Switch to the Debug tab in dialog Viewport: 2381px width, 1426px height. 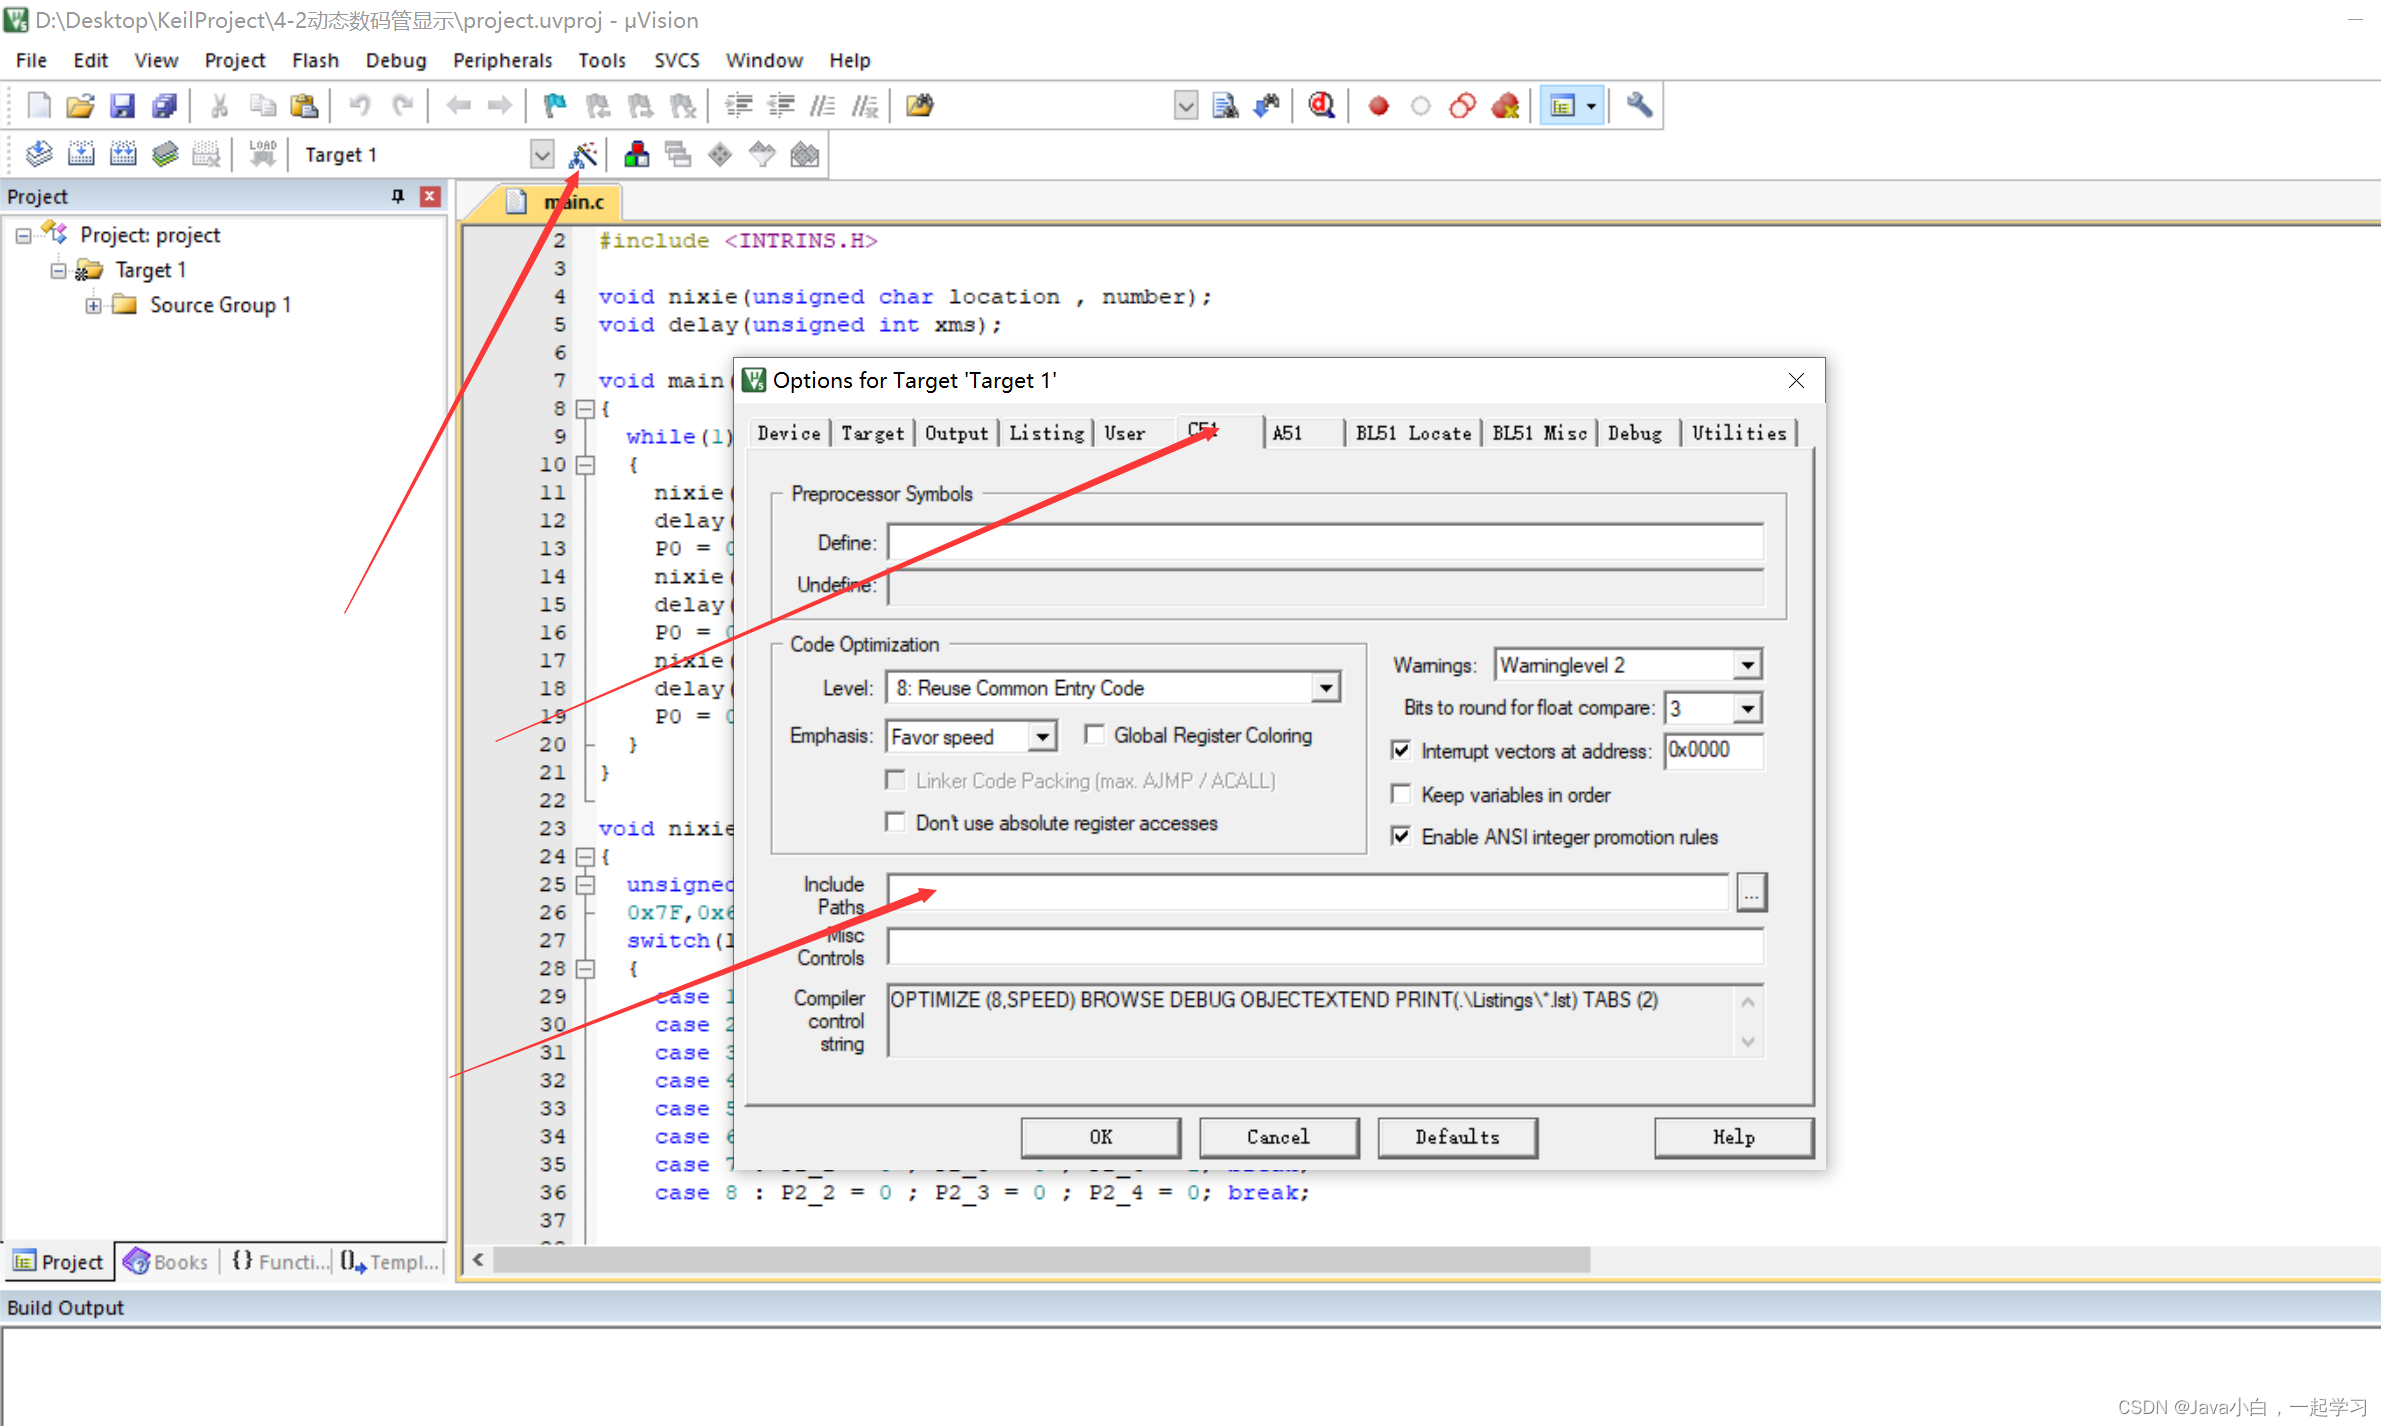coord(1635,433)
